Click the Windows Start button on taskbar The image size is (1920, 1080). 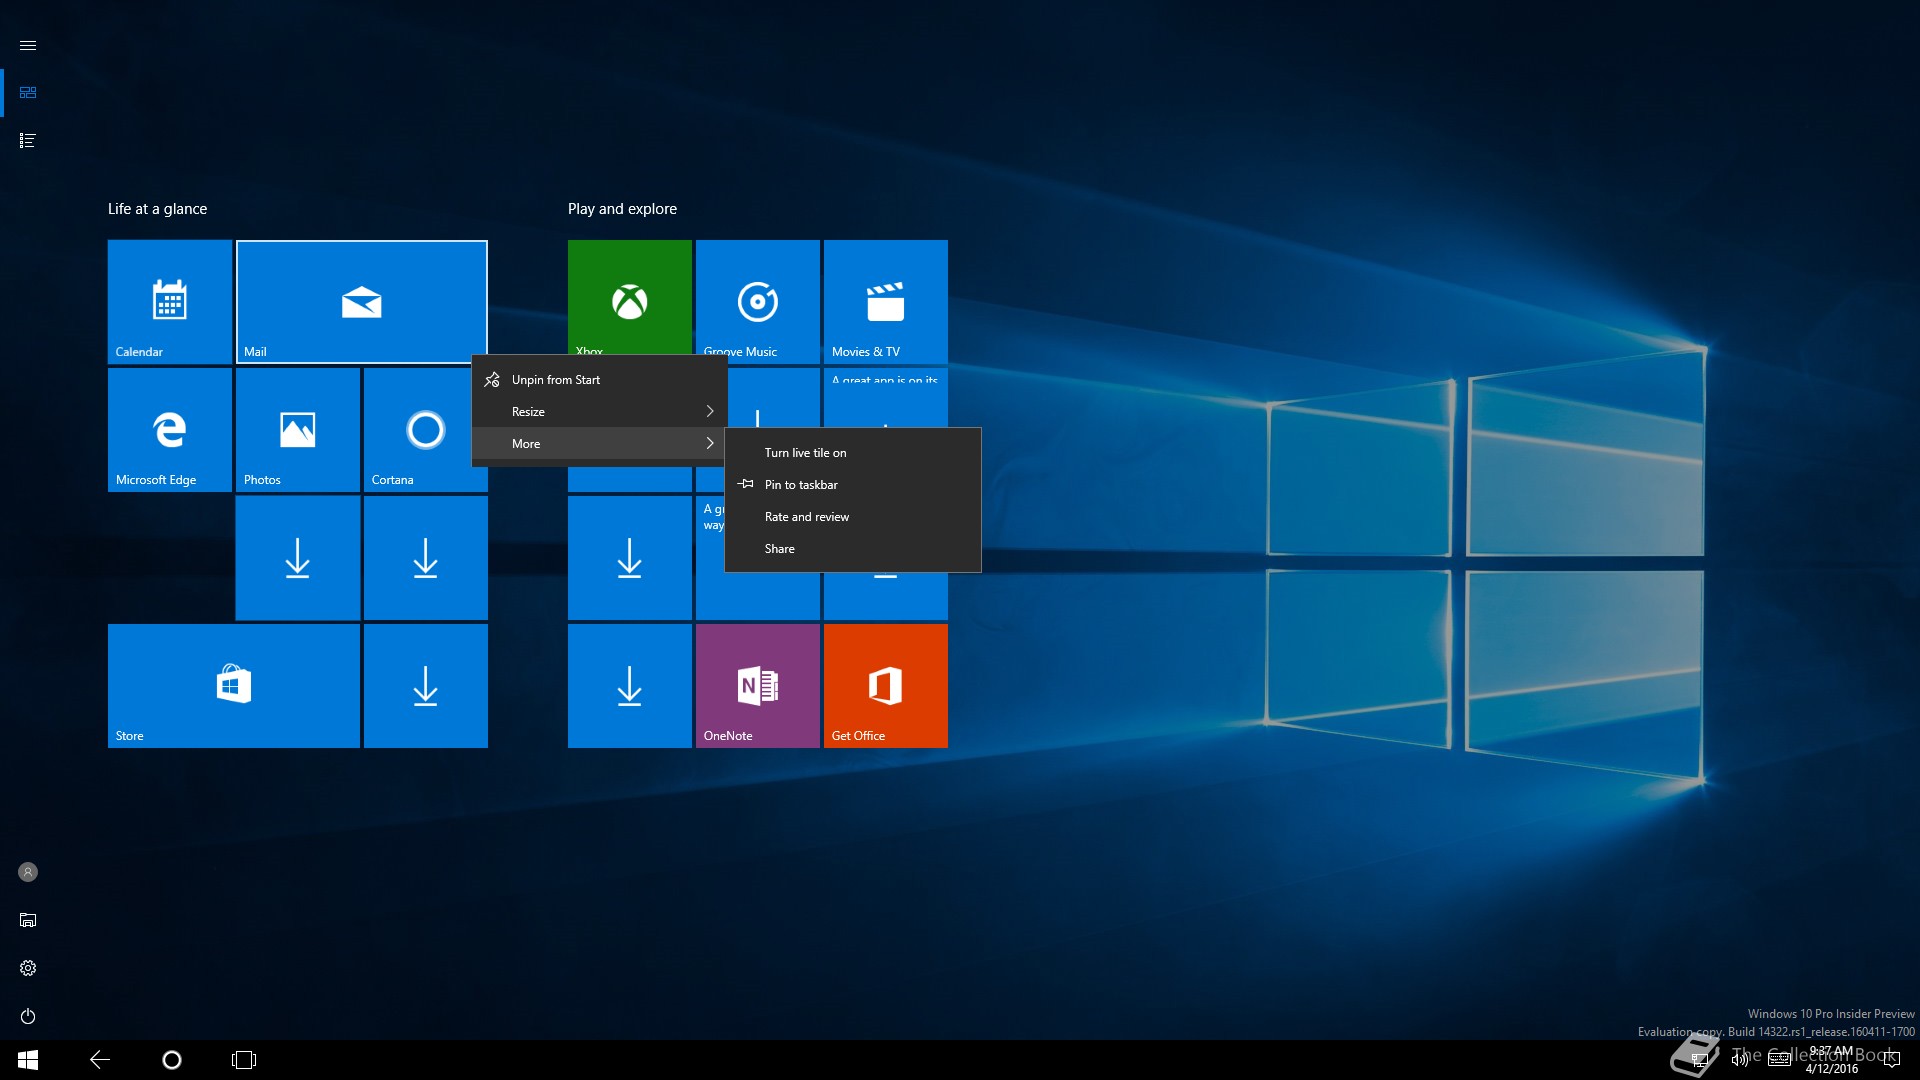pyautogui.click(x=28, y=1060)
